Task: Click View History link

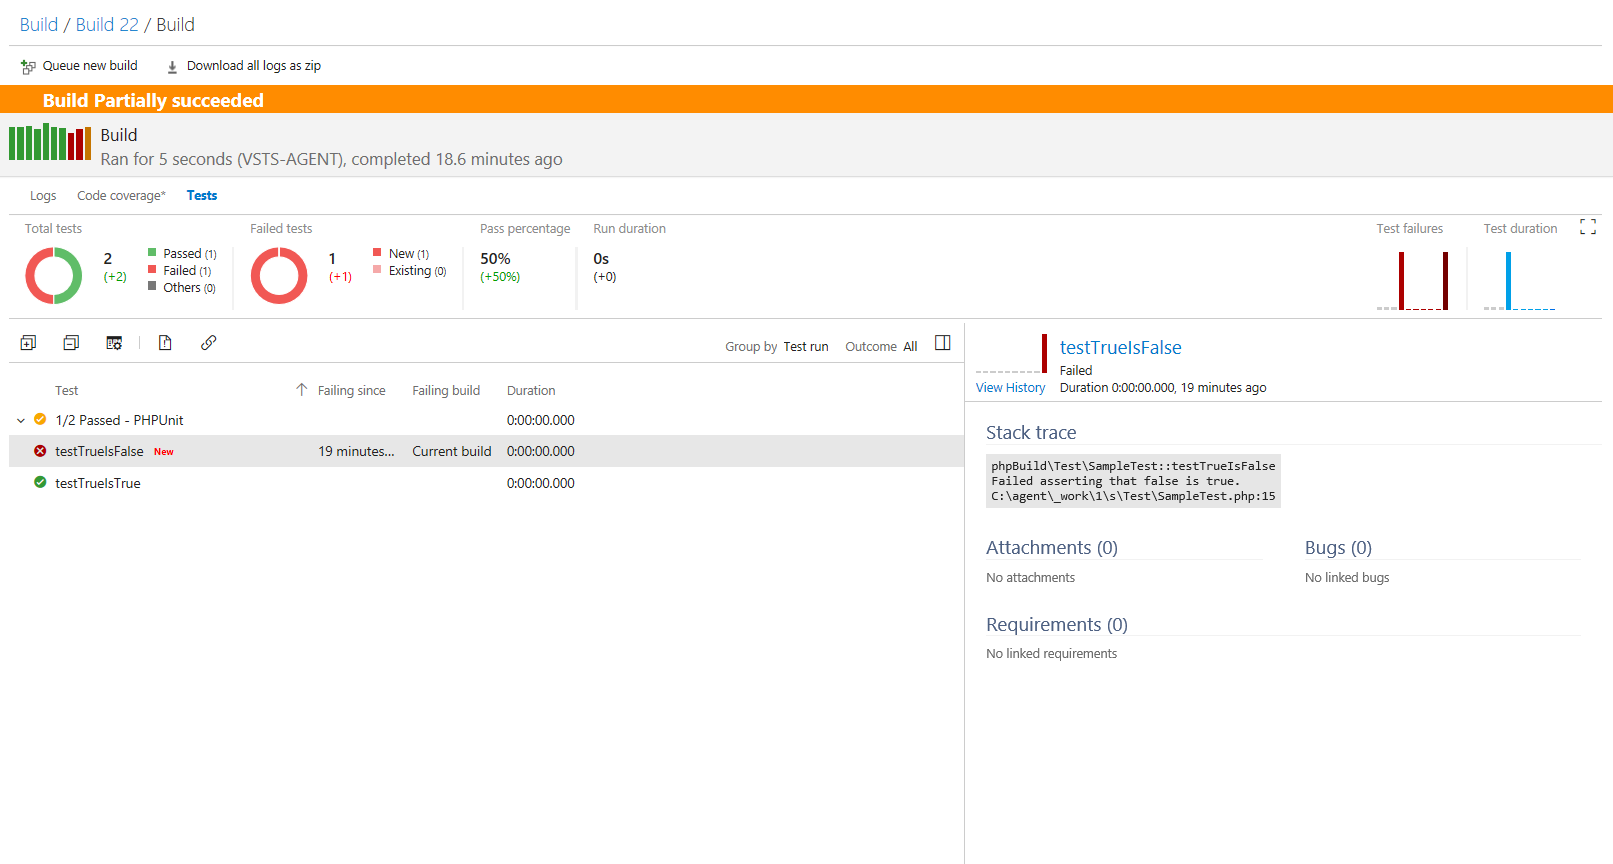Action: pyautogui.click(x=1010, y=388)
